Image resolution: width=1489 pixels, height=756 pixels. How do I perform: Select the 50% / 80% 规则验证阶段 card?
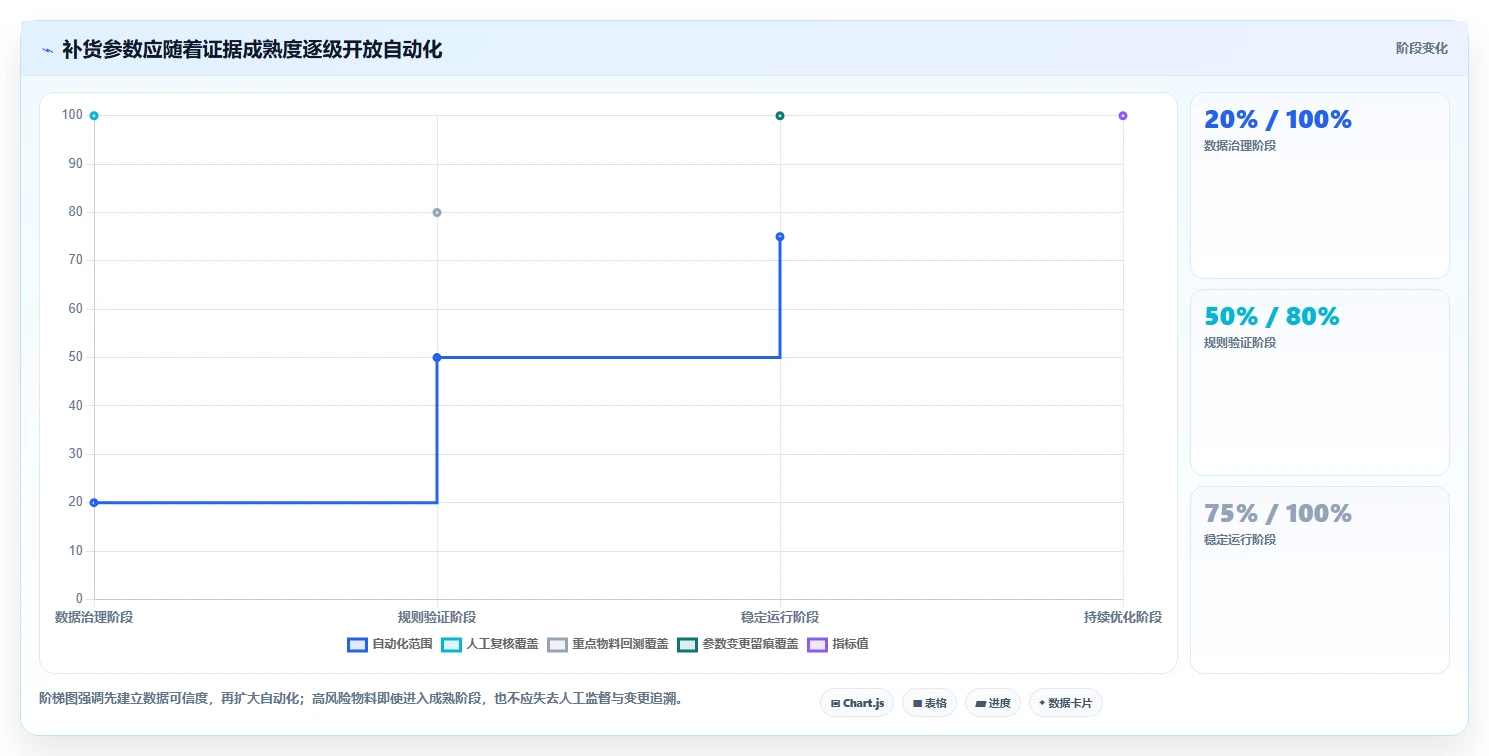pos(1319,382)
